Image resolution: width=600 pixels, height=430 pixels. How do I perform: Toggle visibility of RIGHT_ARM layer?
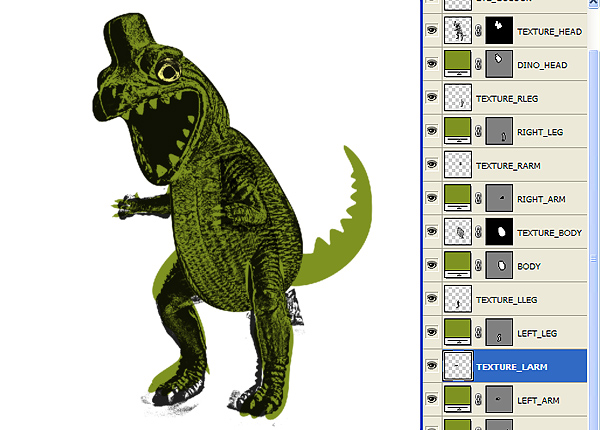tap(432, 198)
